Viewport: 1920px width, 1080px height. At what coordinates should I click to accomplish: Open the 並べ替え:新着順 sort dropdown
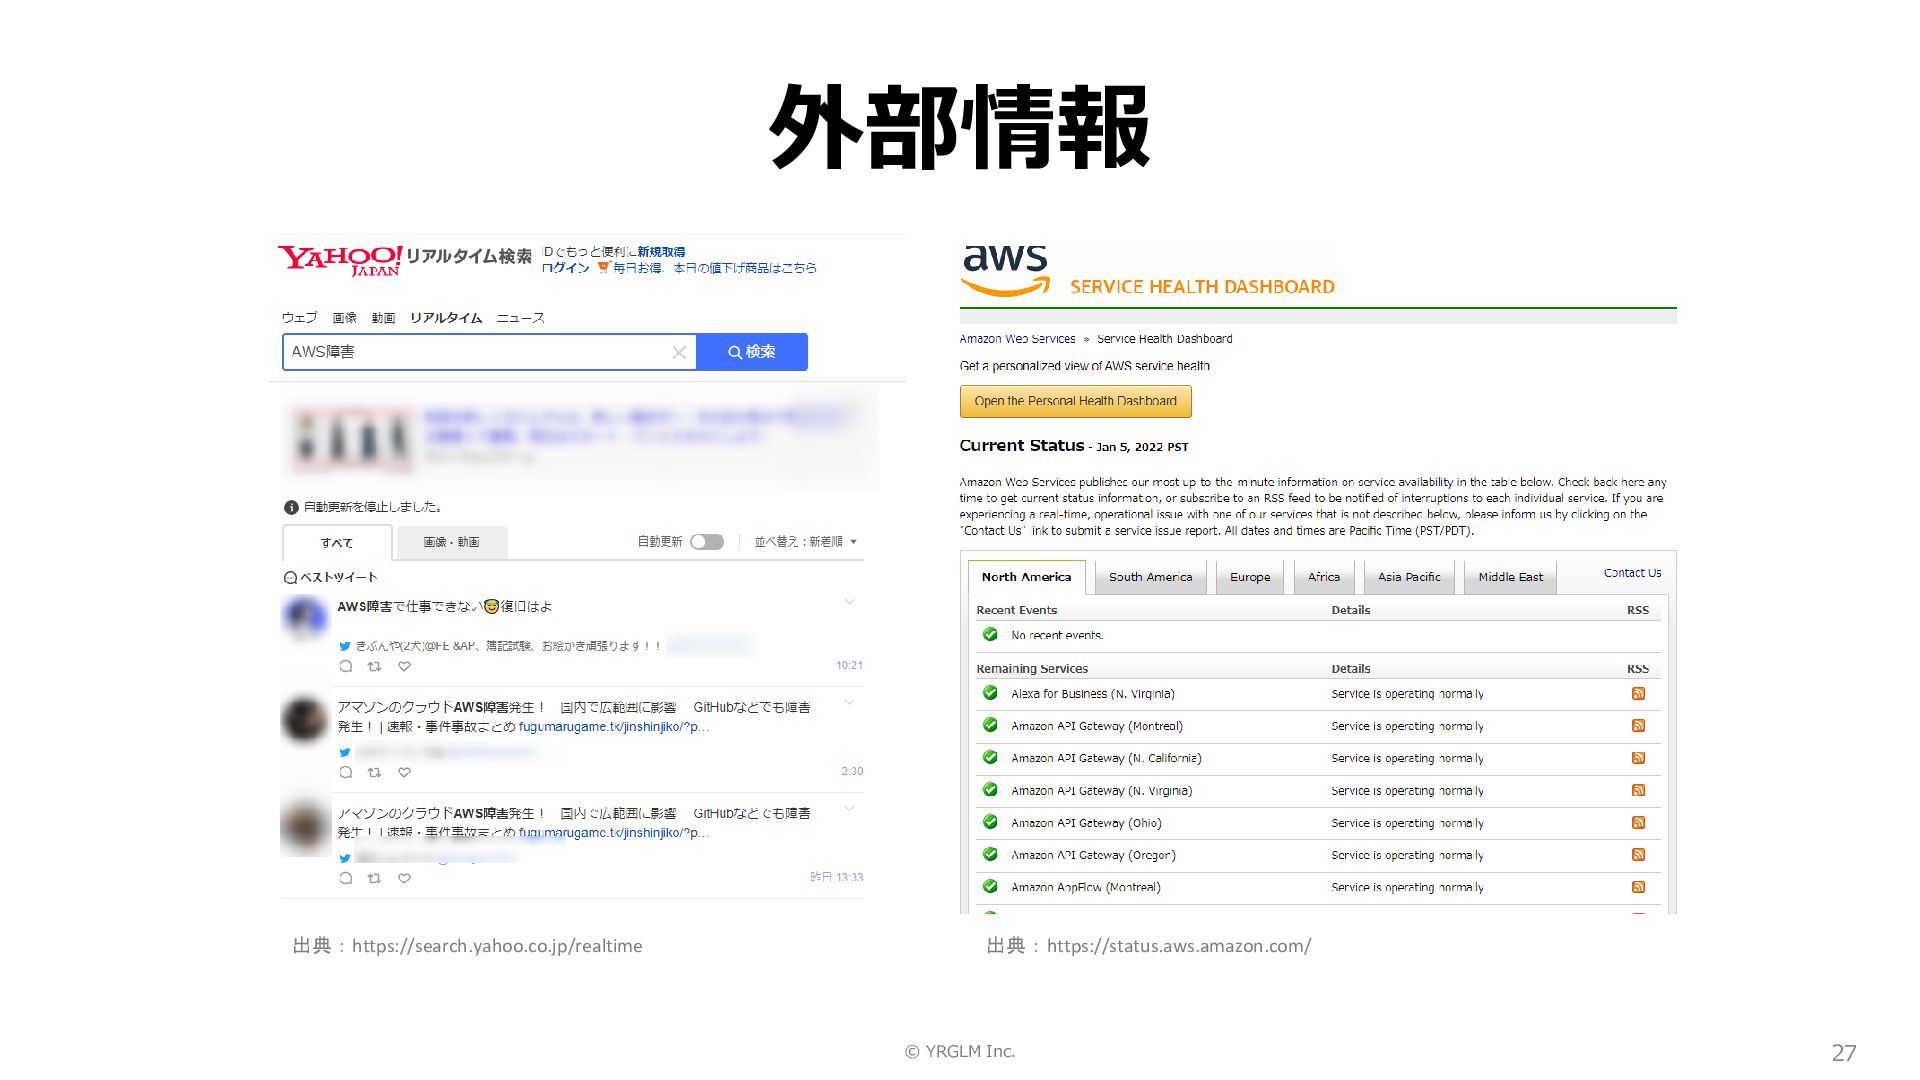tap(805, 542)
